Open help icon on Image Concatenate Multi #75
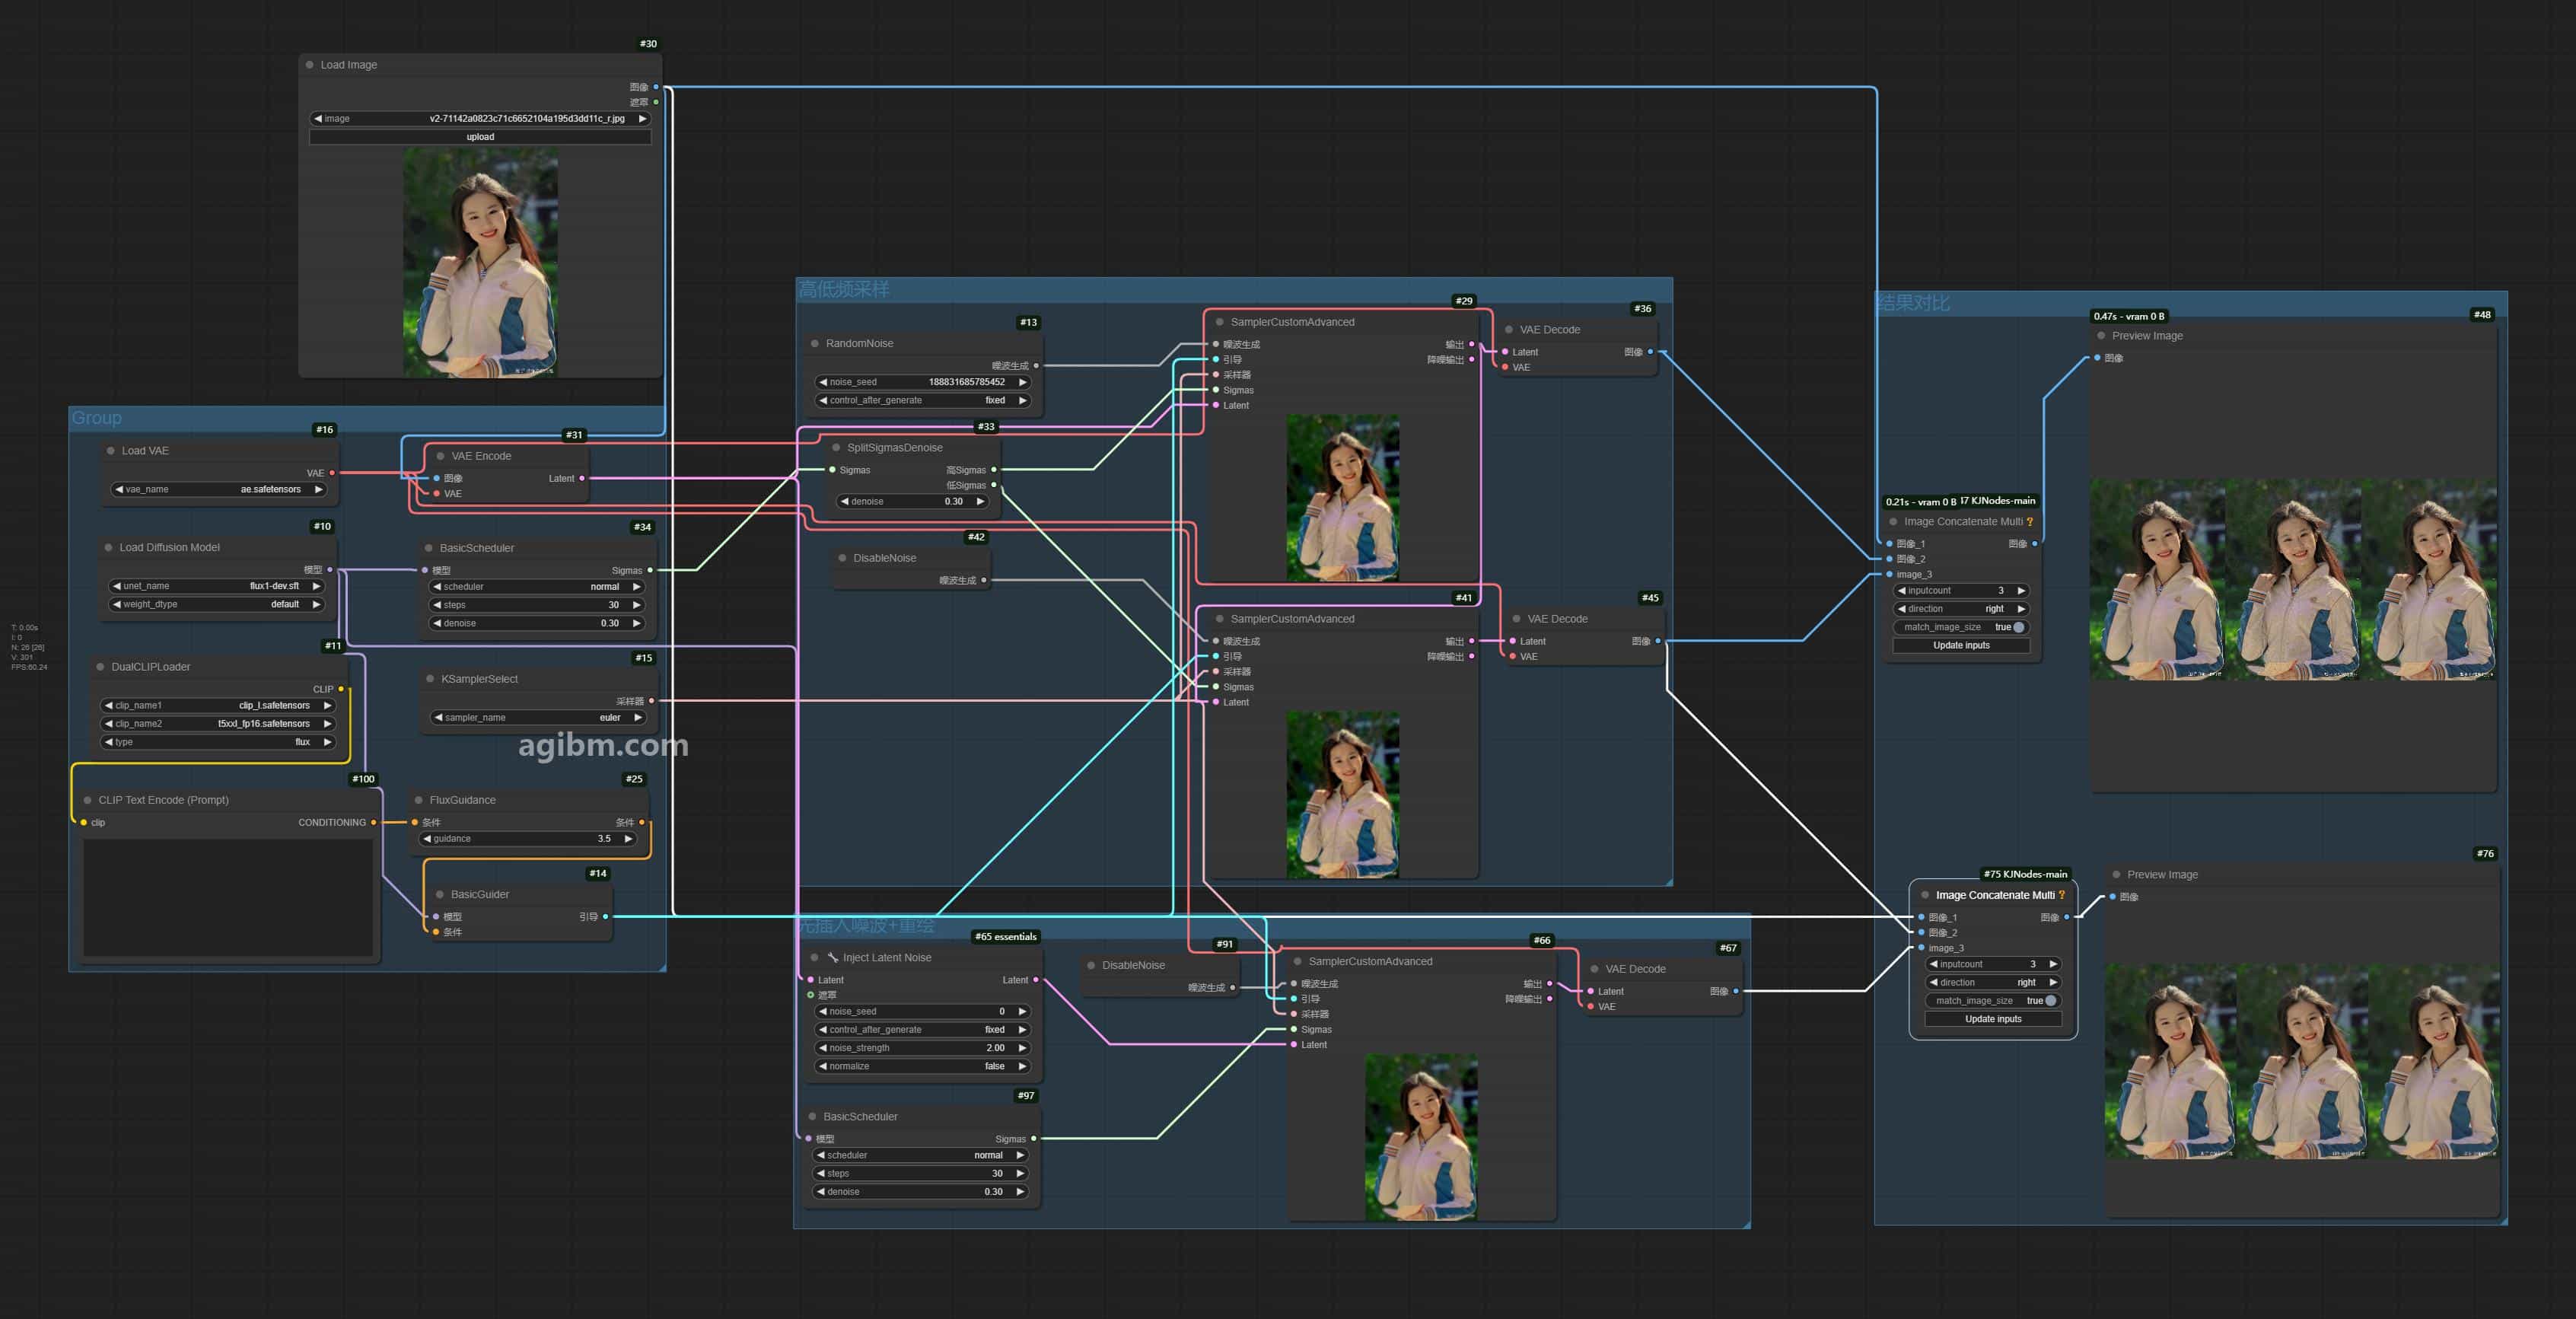Screen dimensions: 2576x1319 pos(2062,895)
